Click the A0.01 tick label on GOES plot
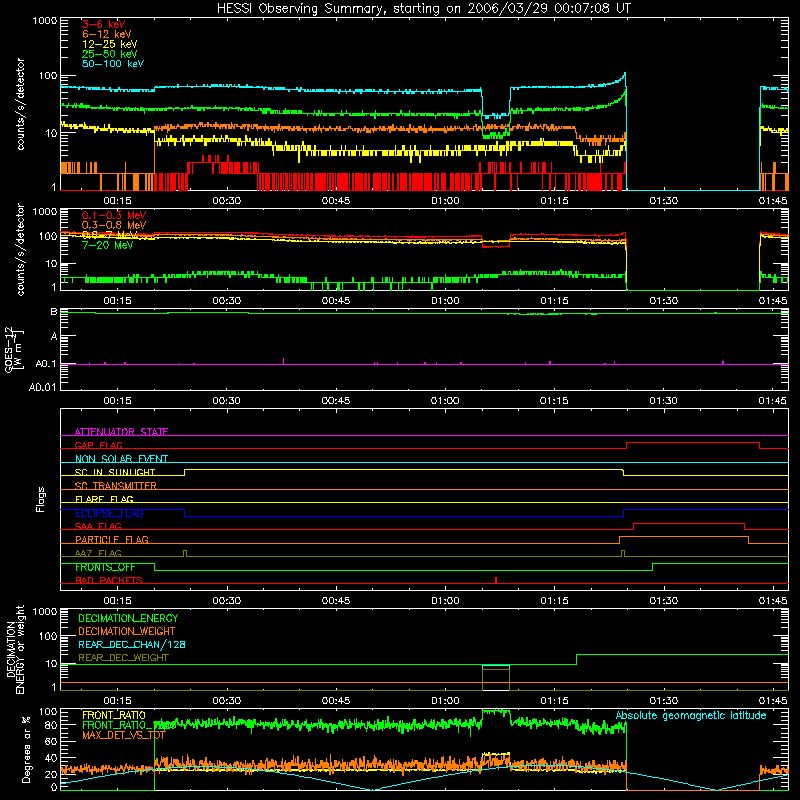The image size is (800, 800). tap(42, 388)
